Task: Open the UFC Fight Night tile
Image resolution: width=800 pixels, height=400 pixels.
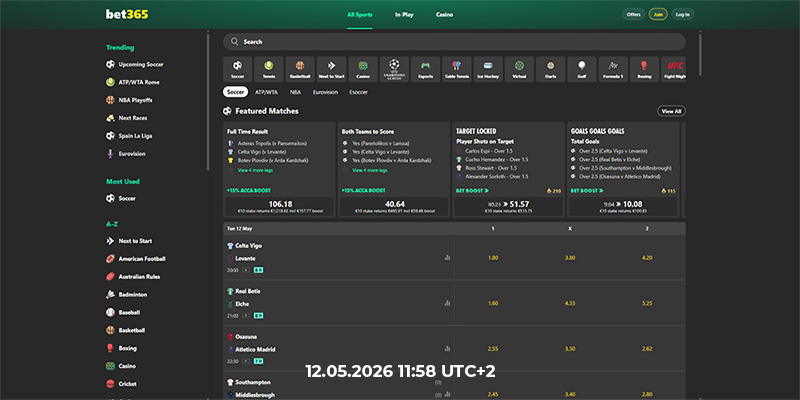Action: point(674,69)
